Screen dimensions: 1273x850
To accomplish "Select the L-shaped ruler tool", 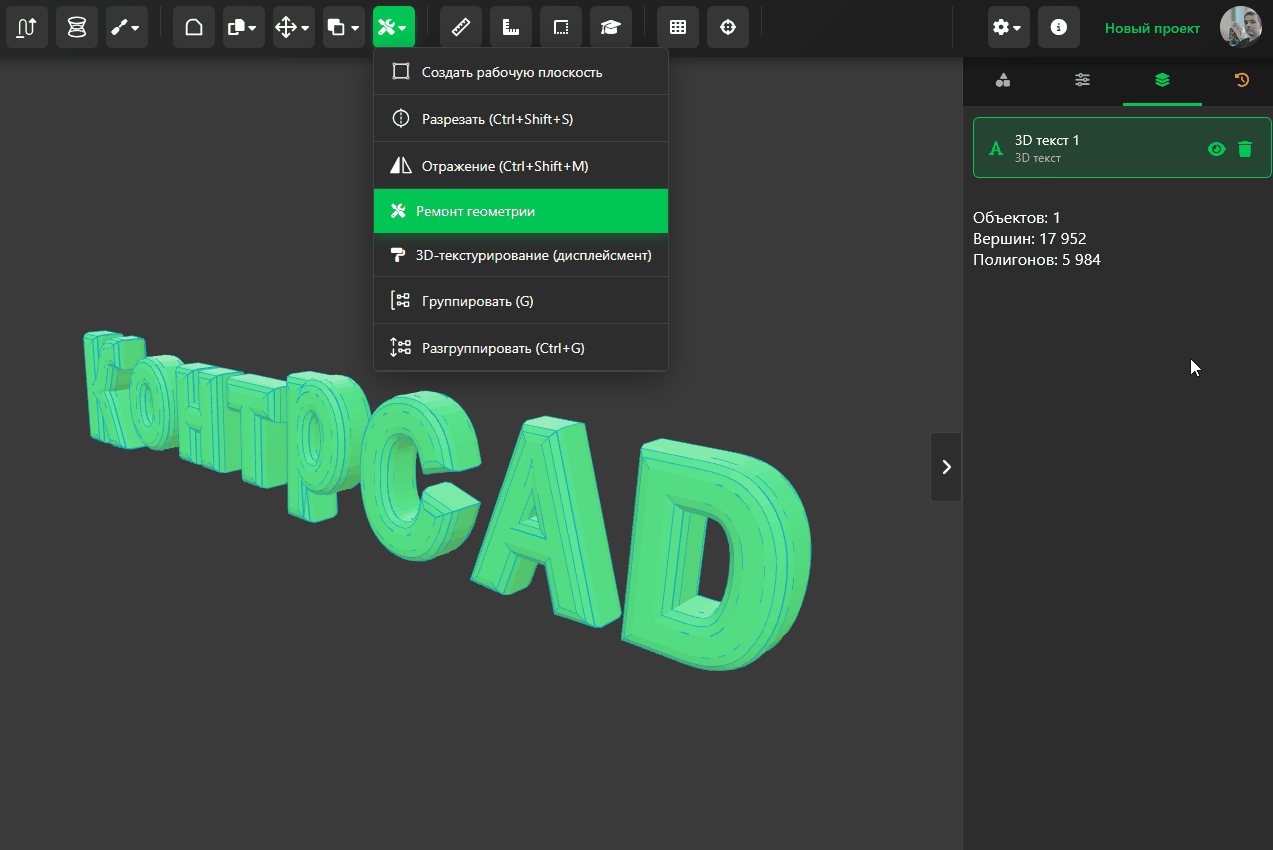I will tap(511, 28).
